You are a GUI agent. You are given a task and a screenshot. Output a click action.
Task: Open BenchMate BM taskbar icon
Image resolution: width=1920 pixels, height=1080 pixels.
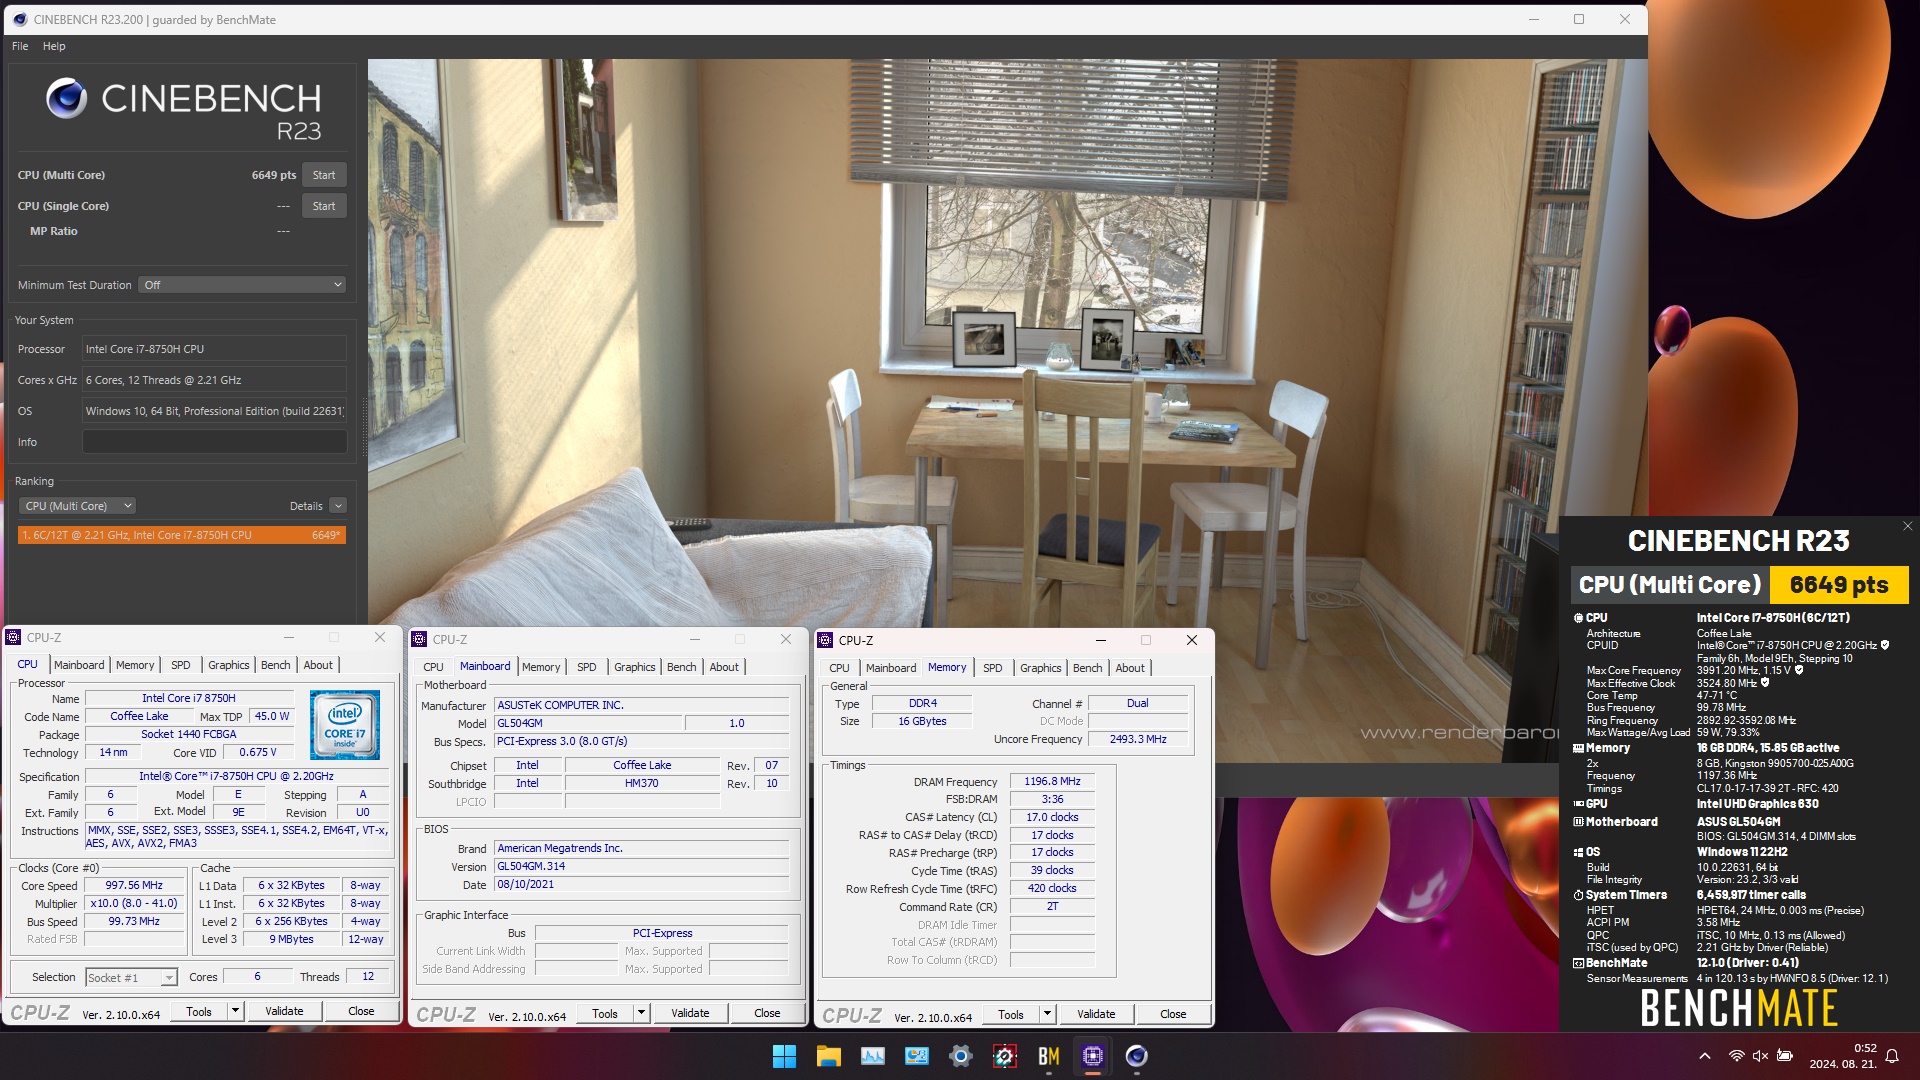pos(1048,1056)
